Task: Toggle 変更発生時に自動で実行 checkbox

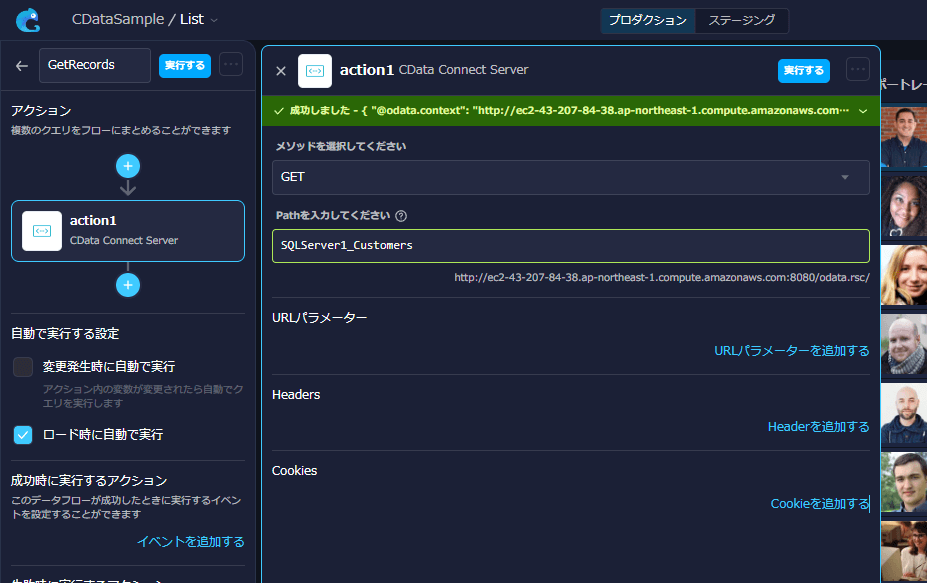Action: [x=23, y=367]
